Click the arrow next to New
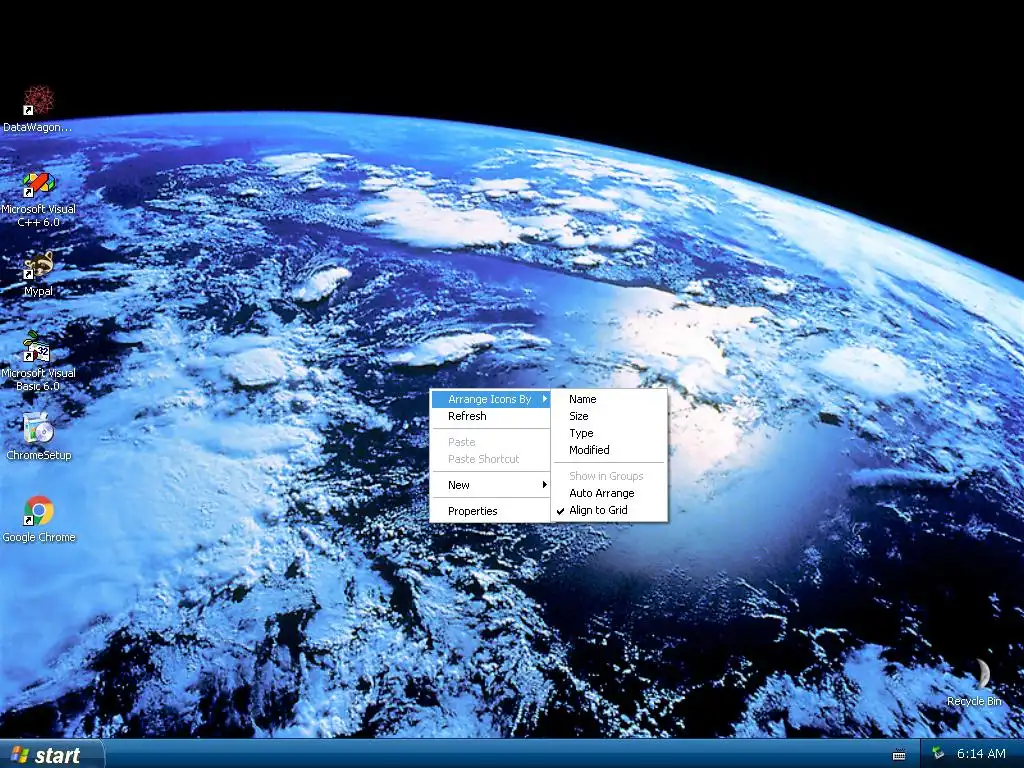The height and width of the screenshot is (768, 1024). click(544, 485)
